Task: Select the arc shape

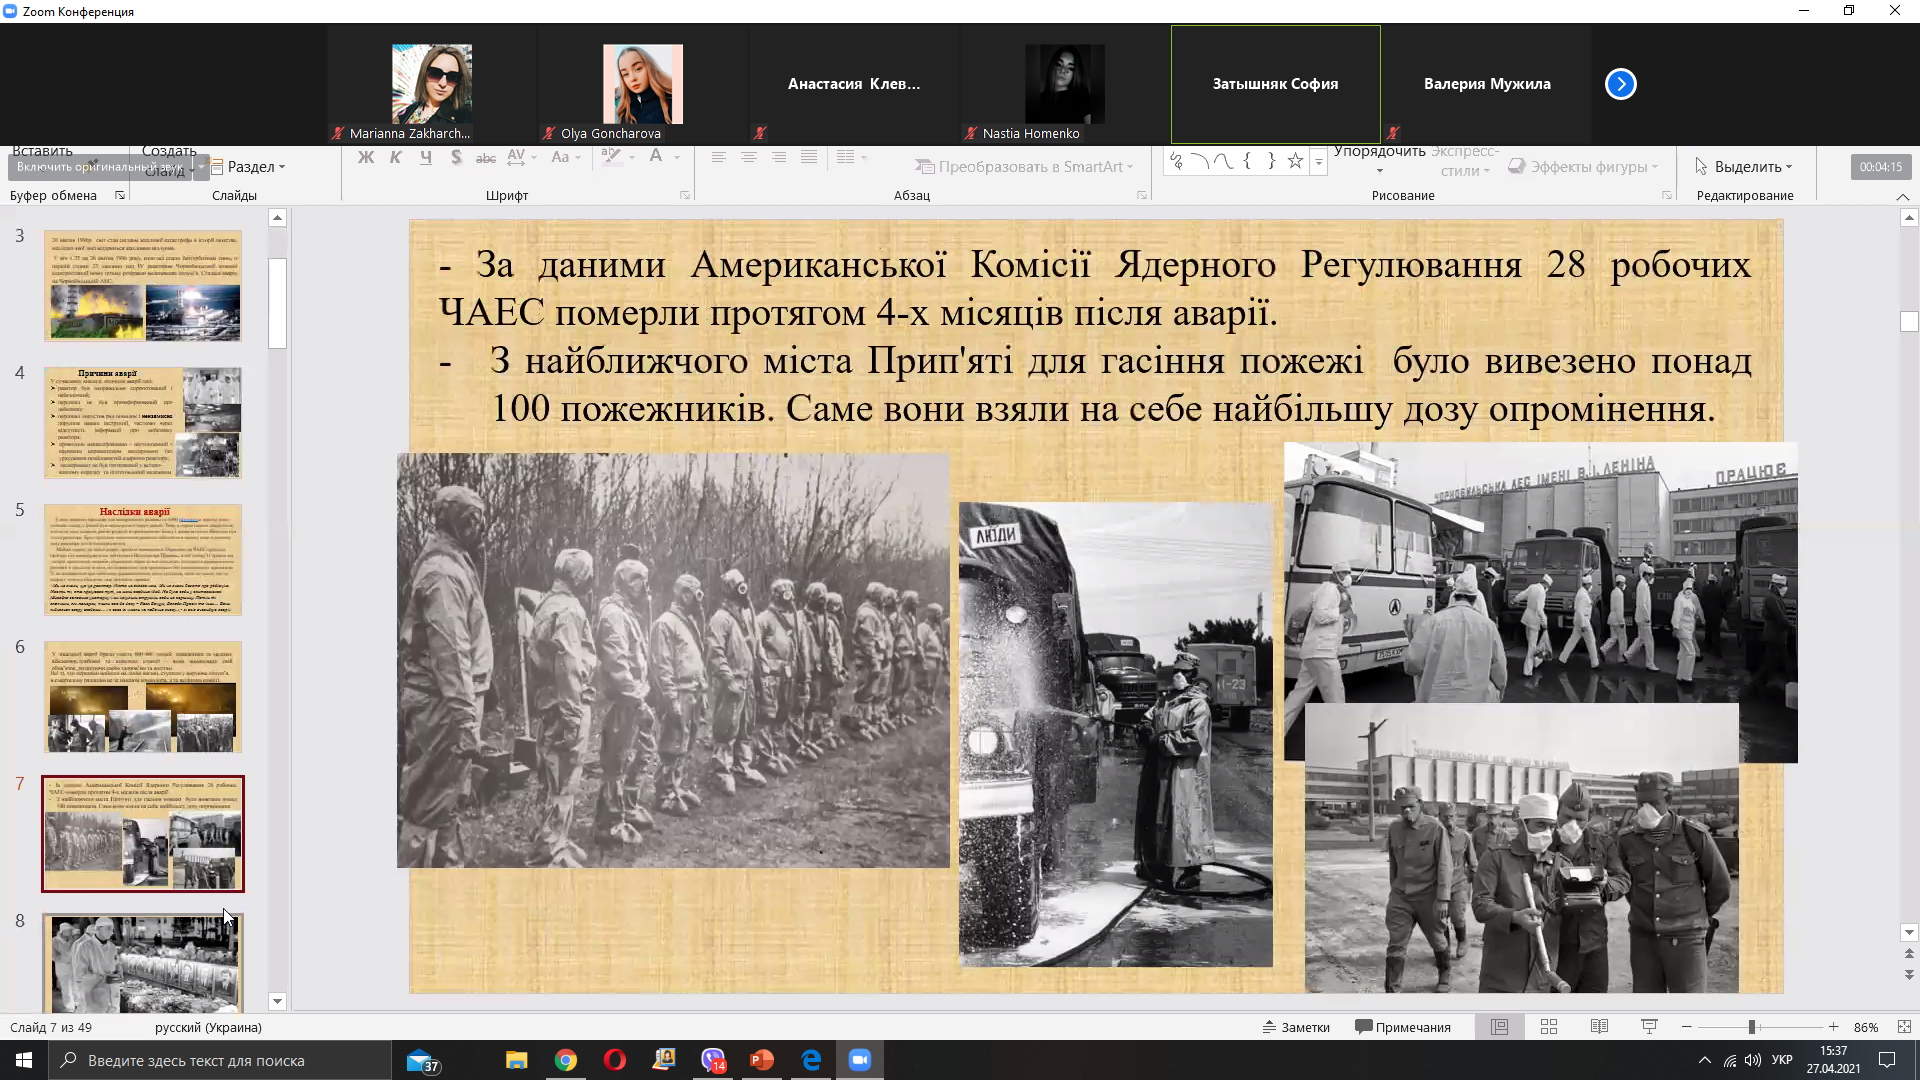Action: point(1200,161)
